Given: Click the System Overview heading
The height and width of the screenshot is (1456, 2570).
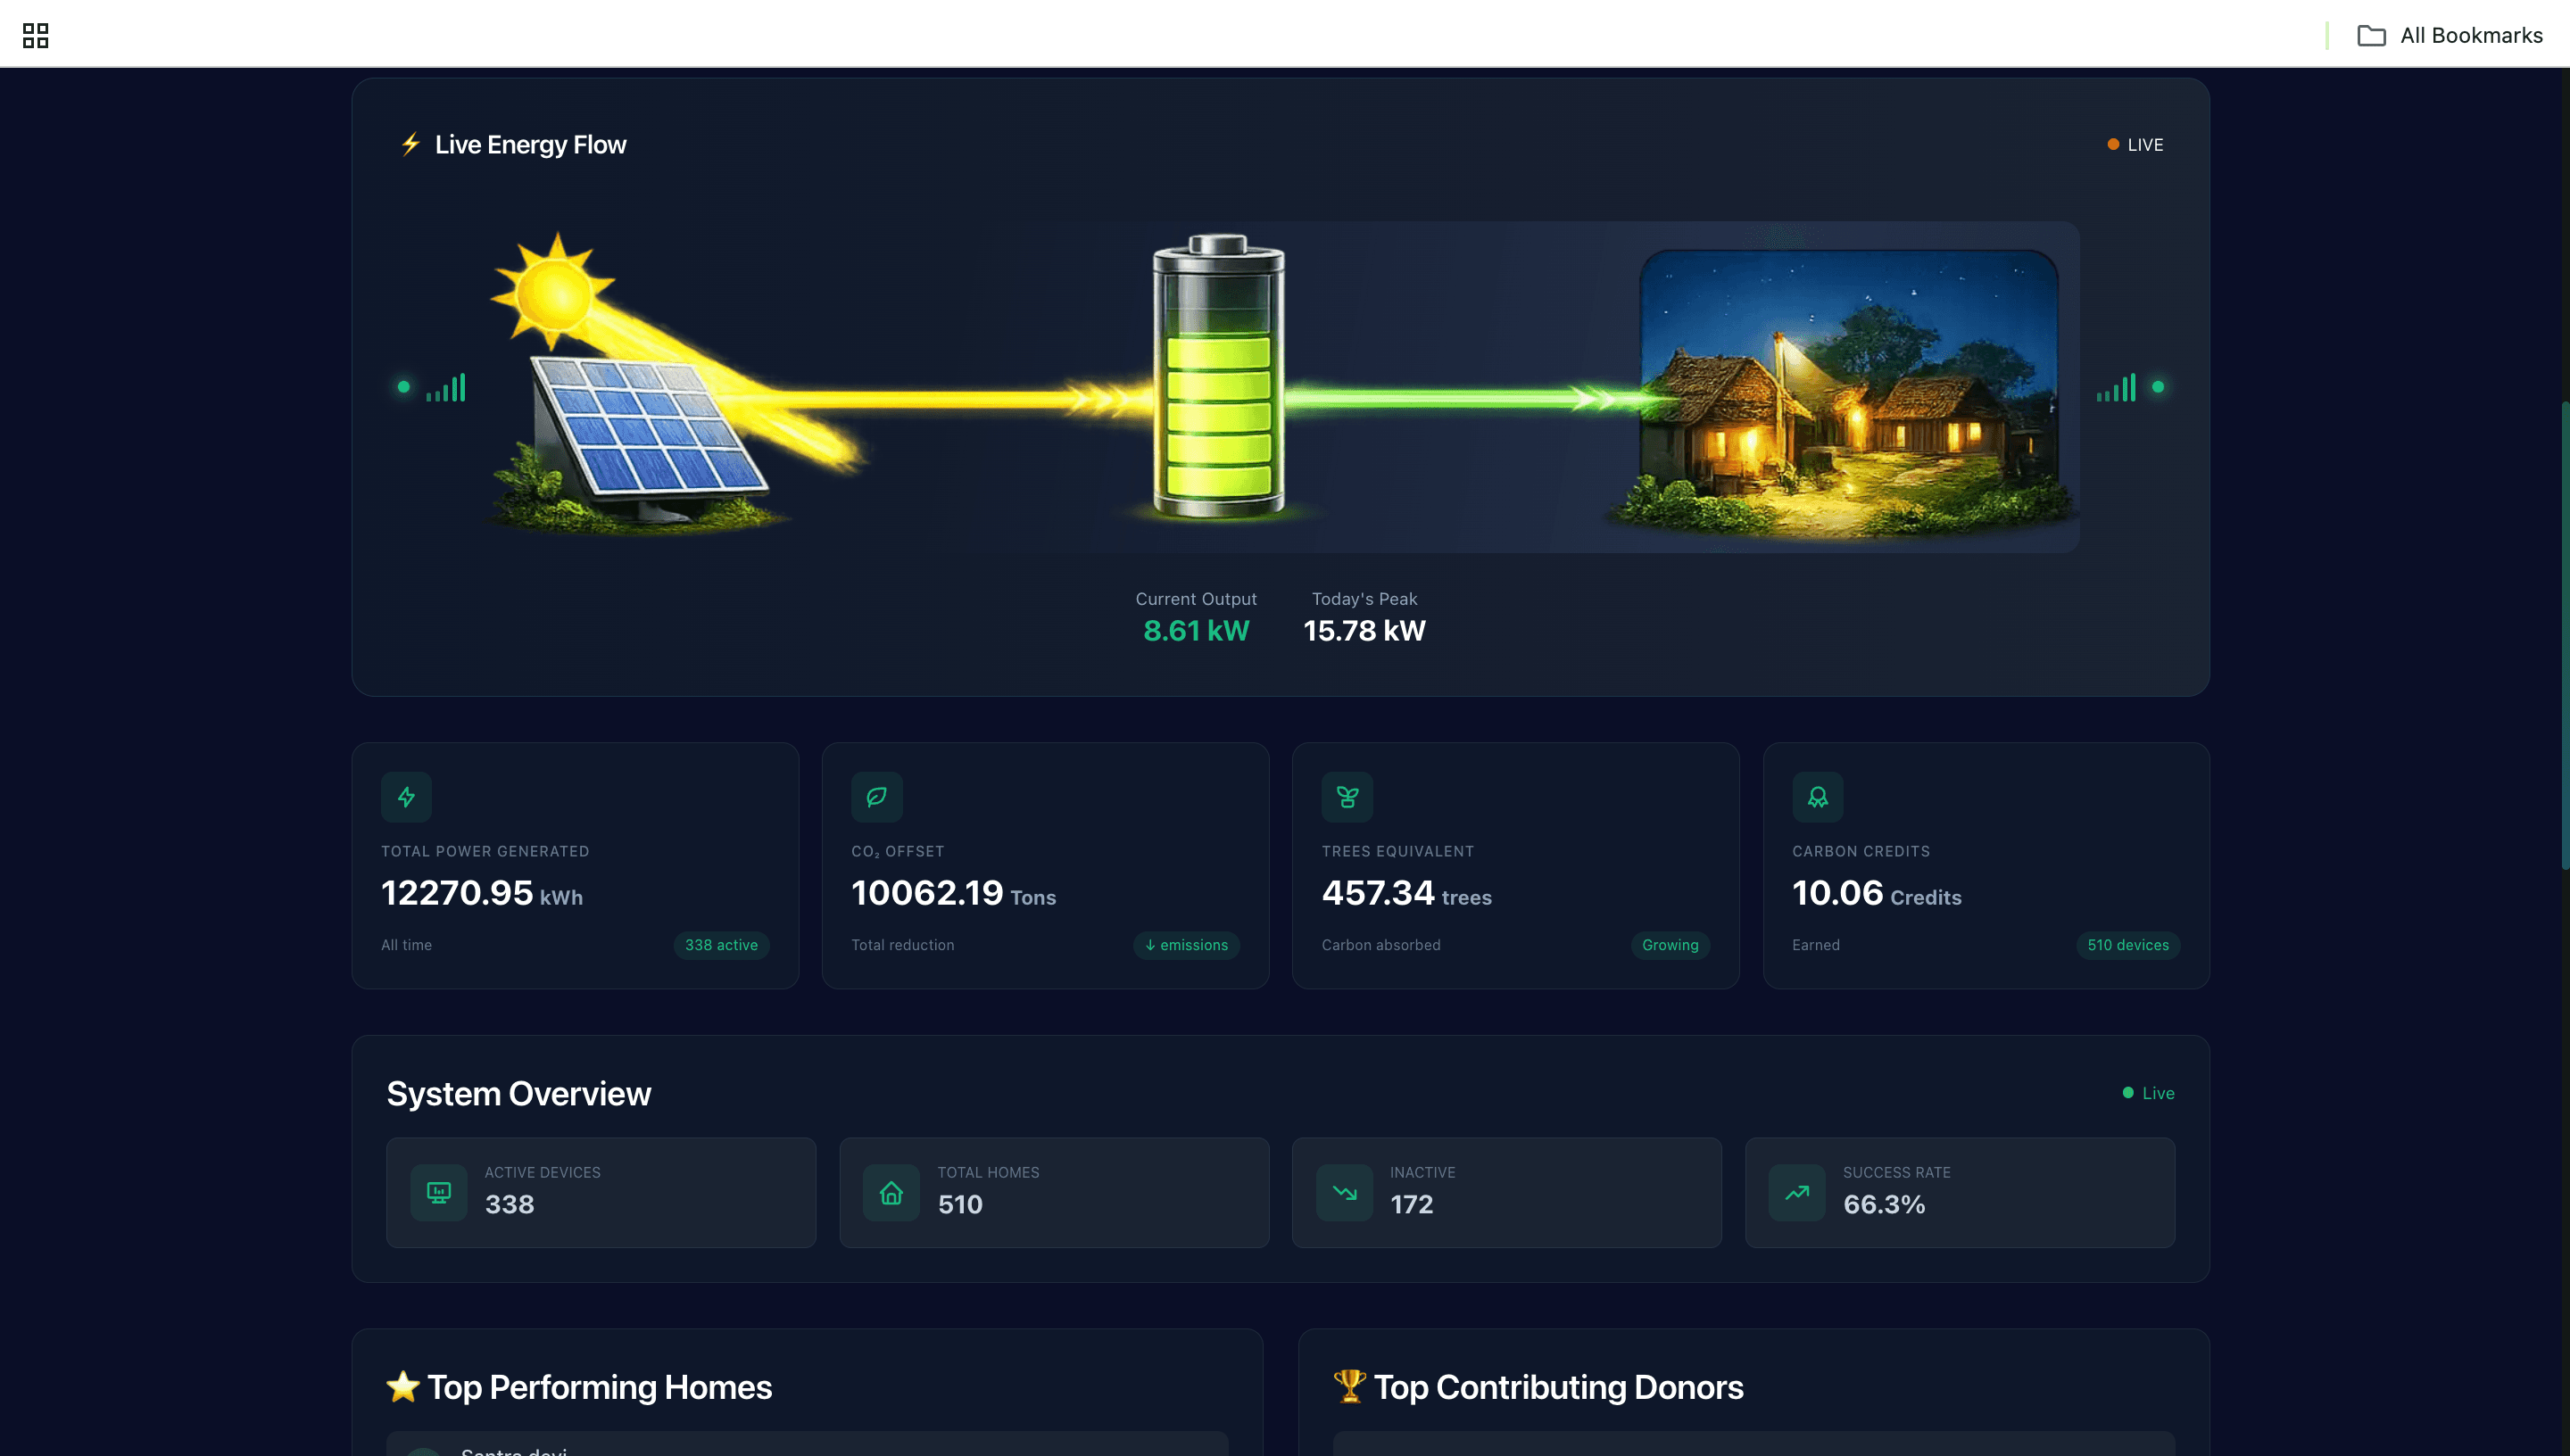Looking at the screenshot, I should (518, 1093).
